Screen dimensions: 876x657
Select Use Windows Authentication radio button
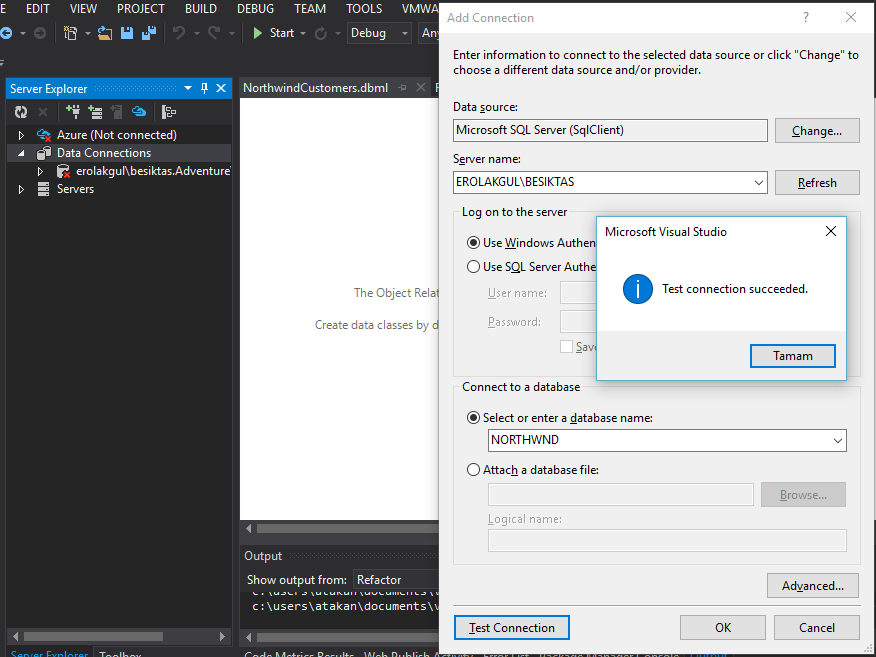click(x=474, y=243)
